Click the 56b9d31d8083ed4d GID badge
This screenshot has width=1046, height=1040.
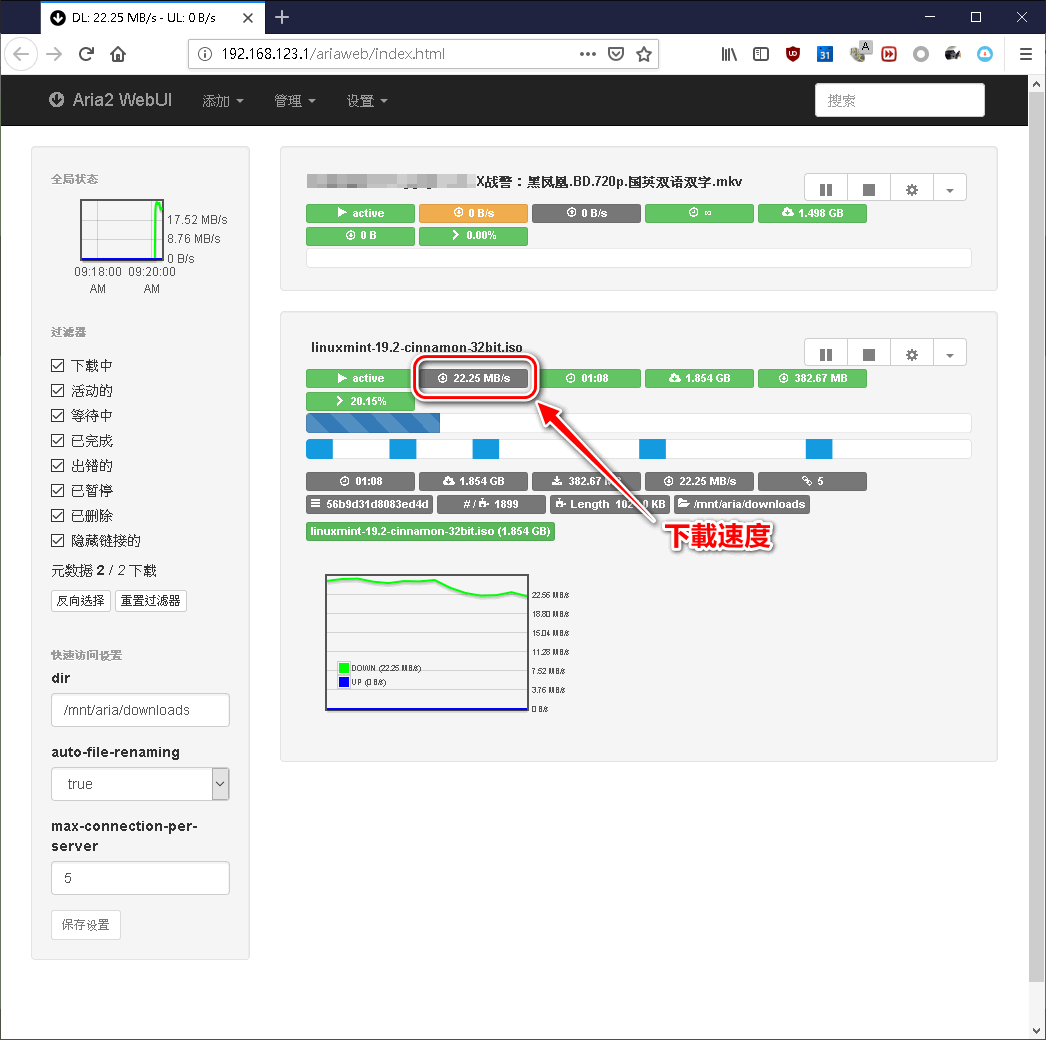click(370, 504)
